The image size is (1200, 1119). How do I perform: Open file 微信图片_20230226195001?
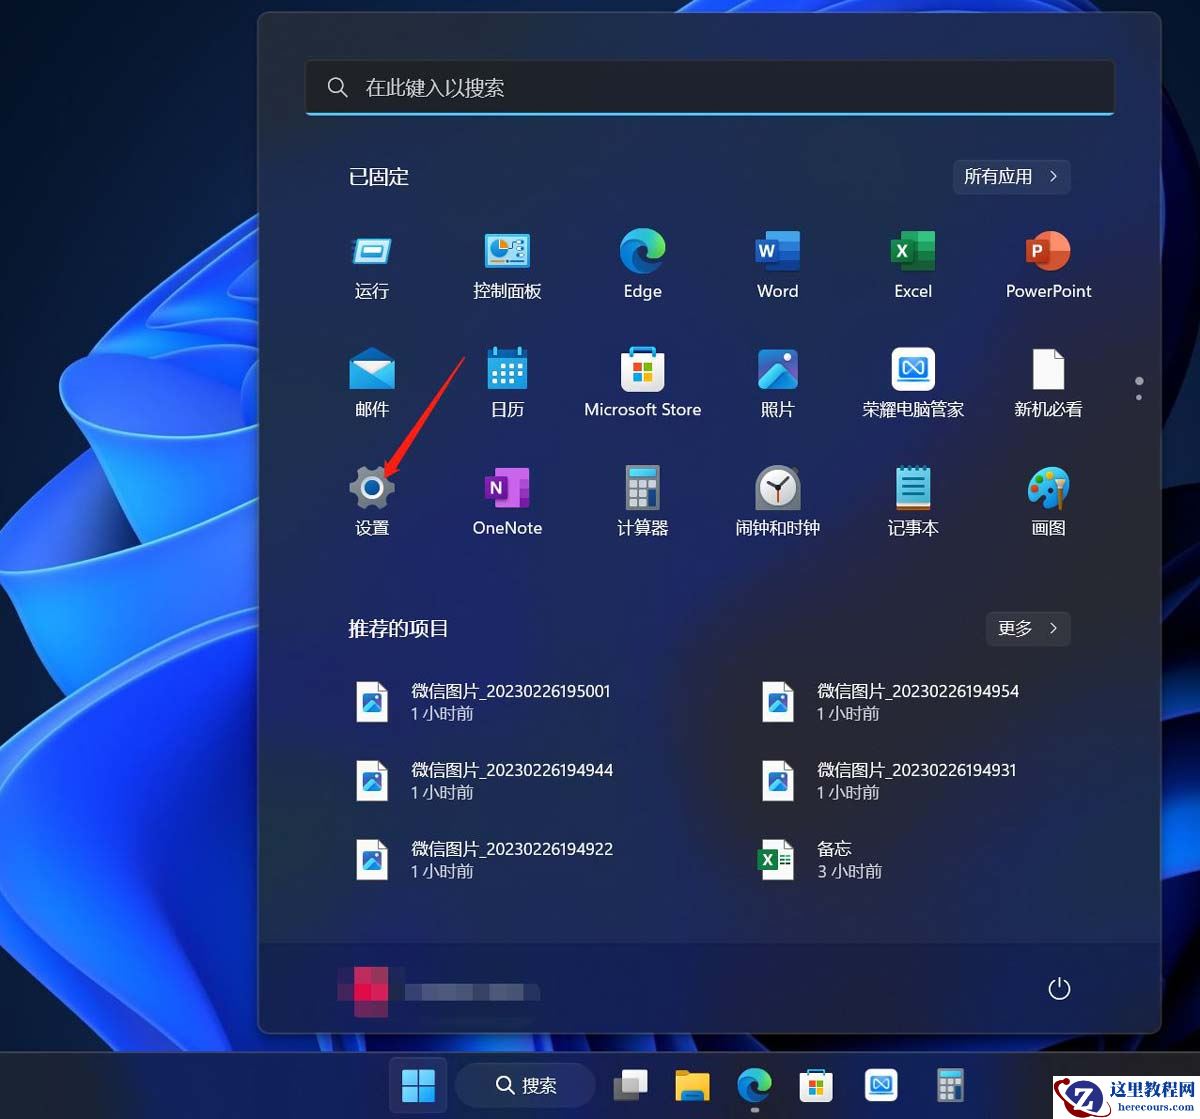(x=511, y=701)
